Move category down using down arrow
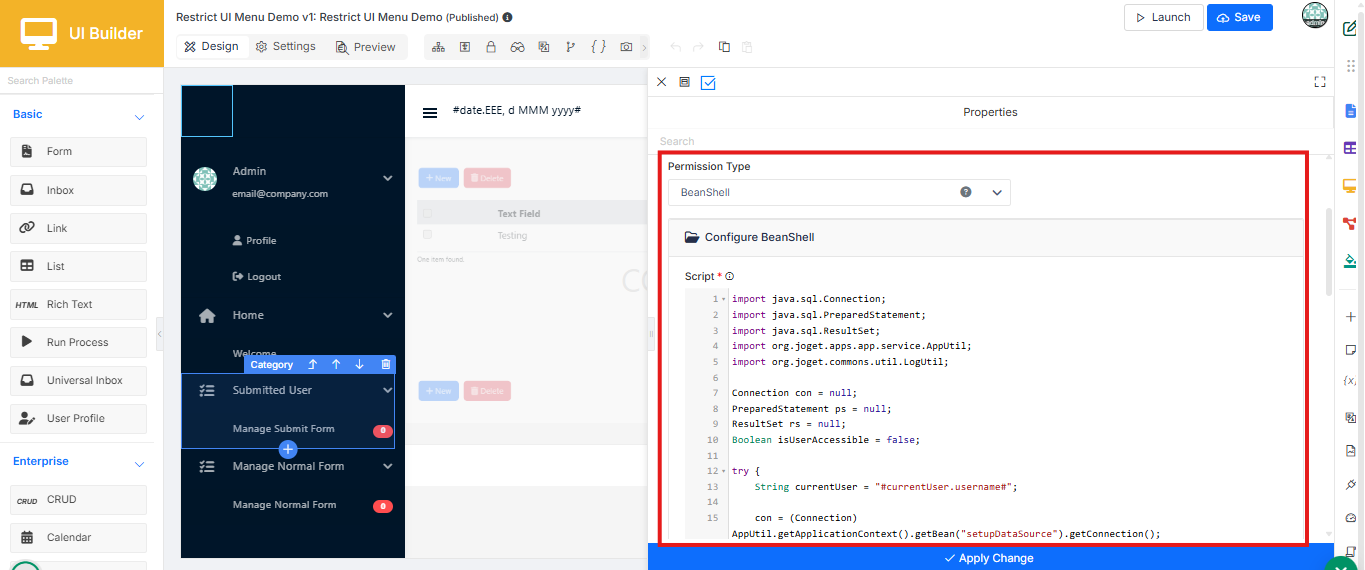This screenshot has width=1365, height=570. [360, 365]
